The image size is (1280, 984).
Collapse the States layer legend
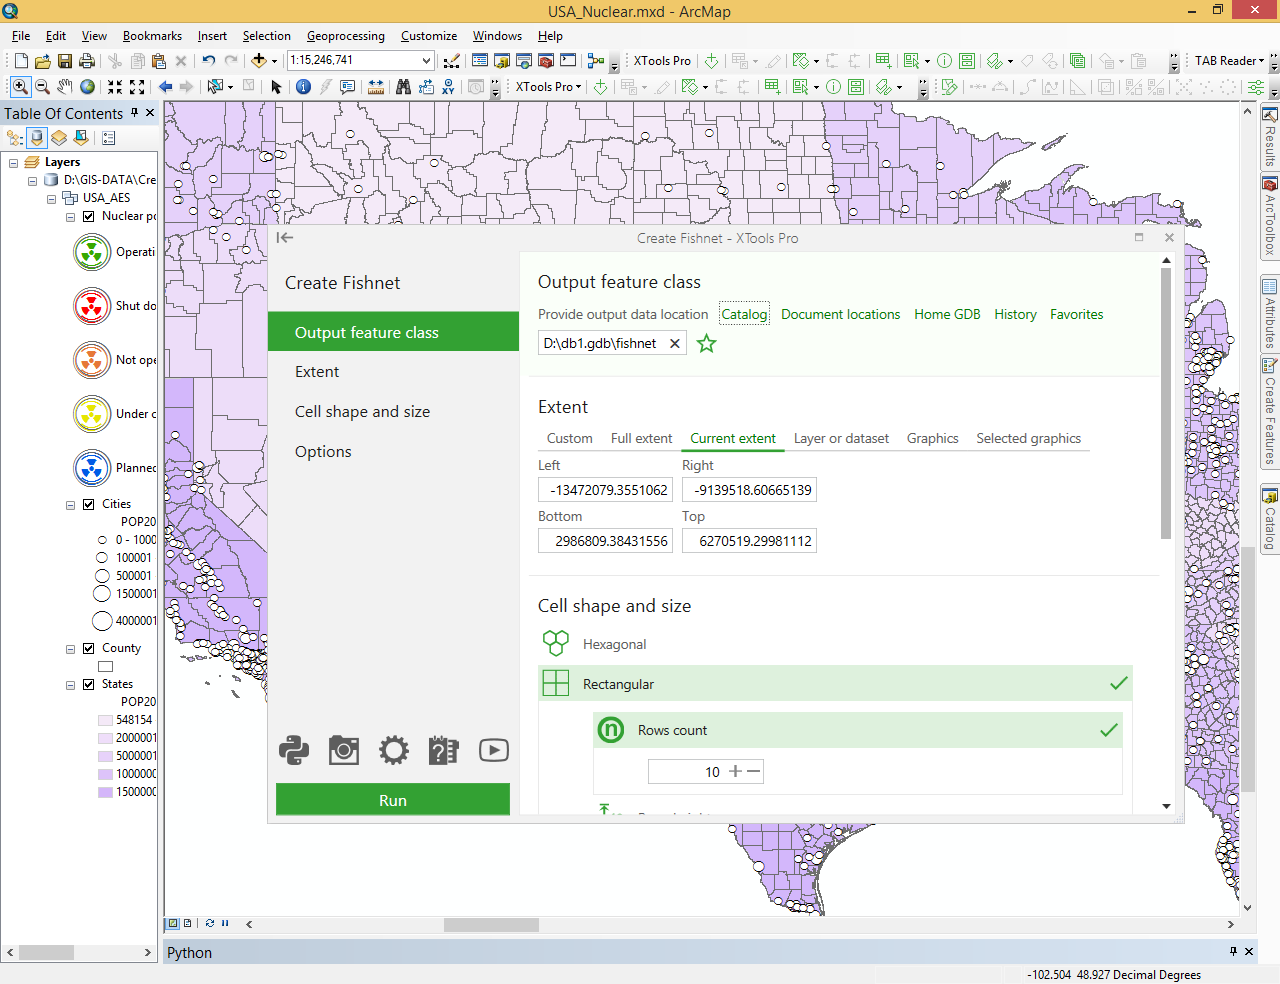tap(71, 685)
